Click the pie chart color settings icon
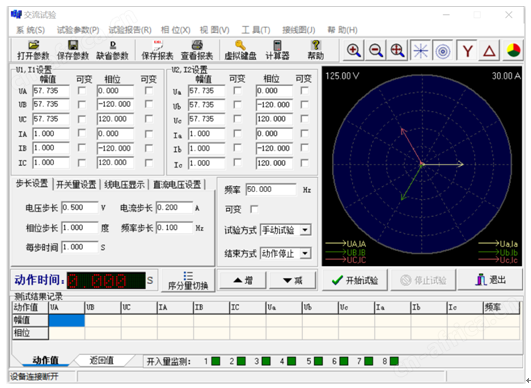 pos(513,51)
